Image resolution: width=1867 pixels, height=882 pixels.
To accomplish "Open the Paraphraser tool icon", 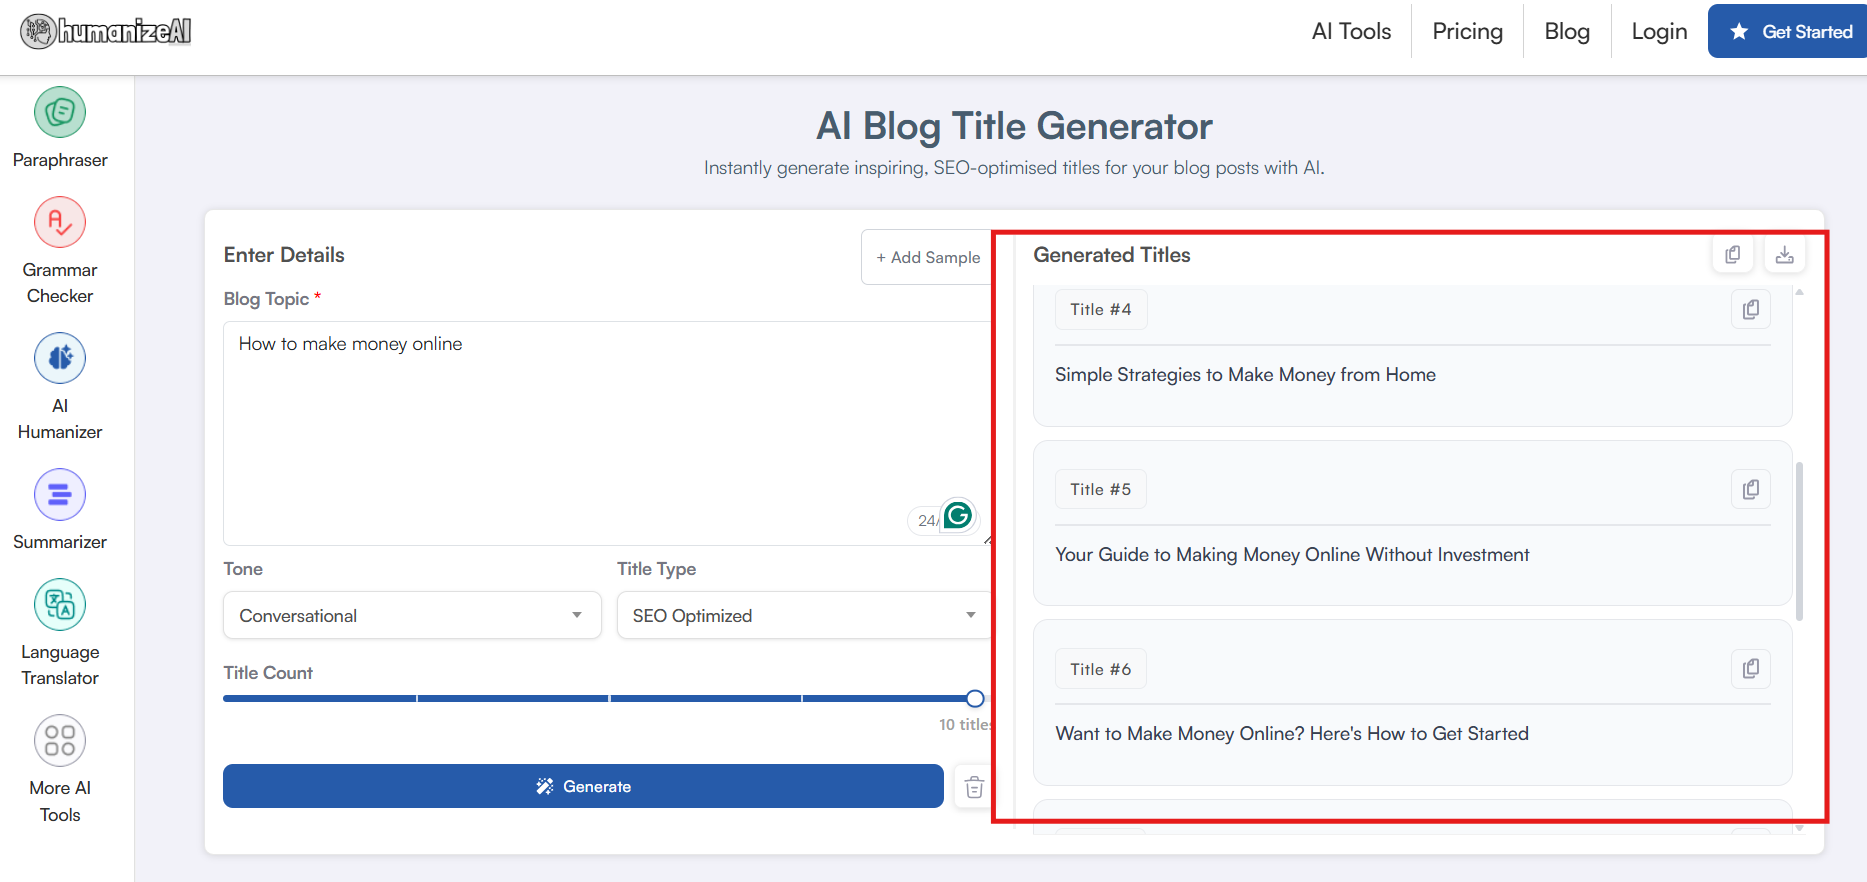I will point(60,112).
